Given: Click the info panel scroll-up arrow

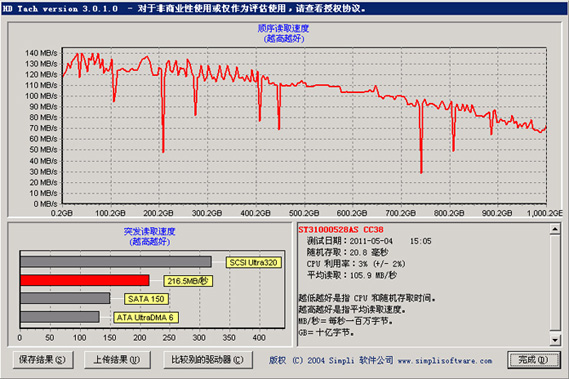Looking at the screenshot, I should (555, 229).
